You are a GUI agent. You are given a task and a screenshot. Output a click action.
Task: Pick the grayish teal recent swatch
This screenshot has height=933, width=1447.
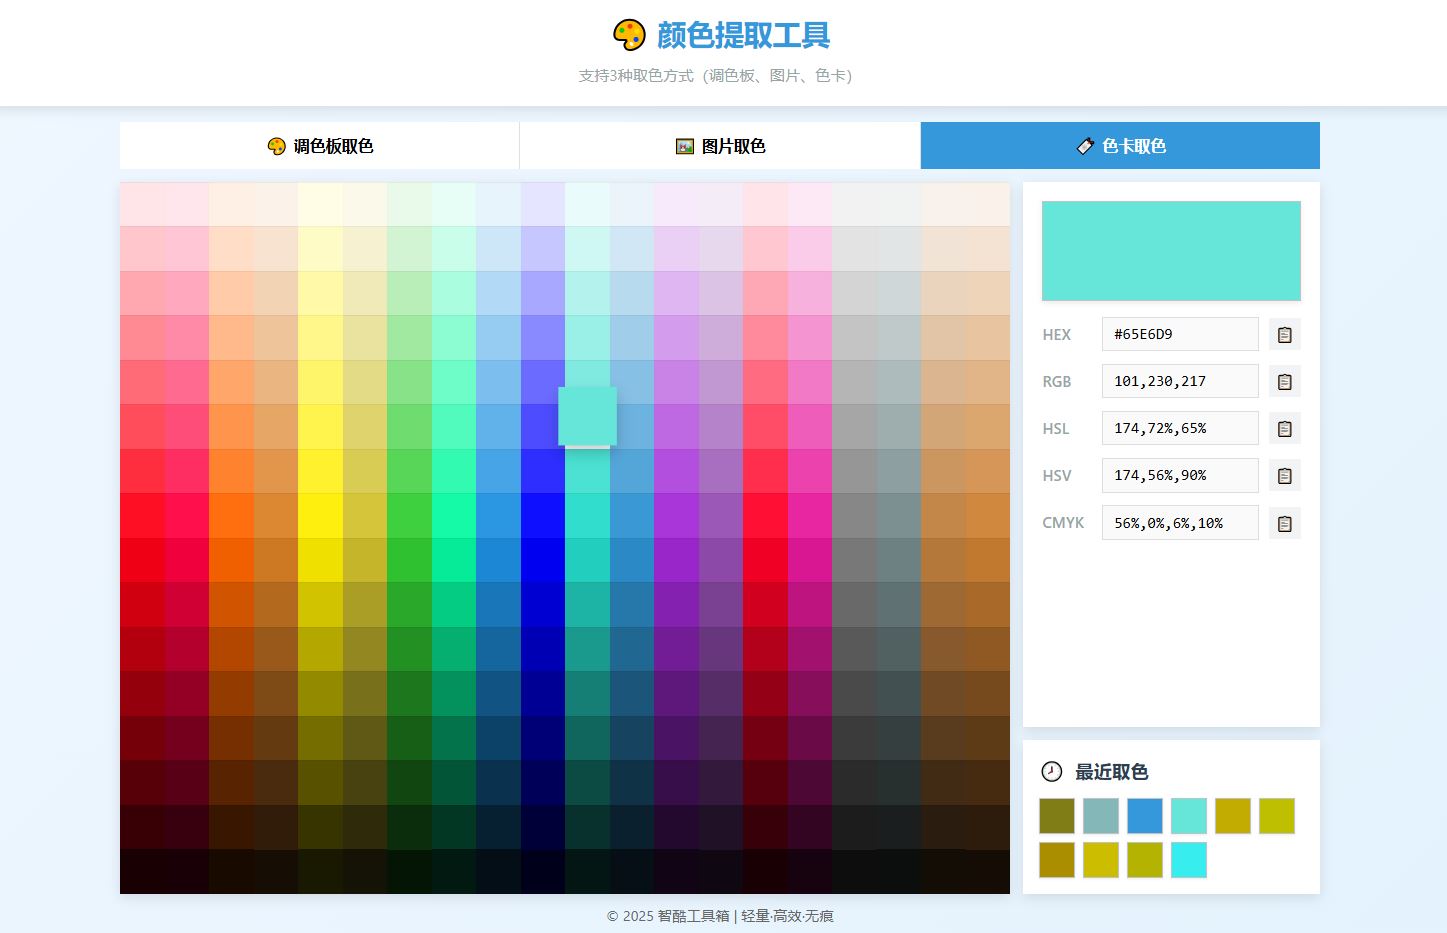(x=1101, y=816)
